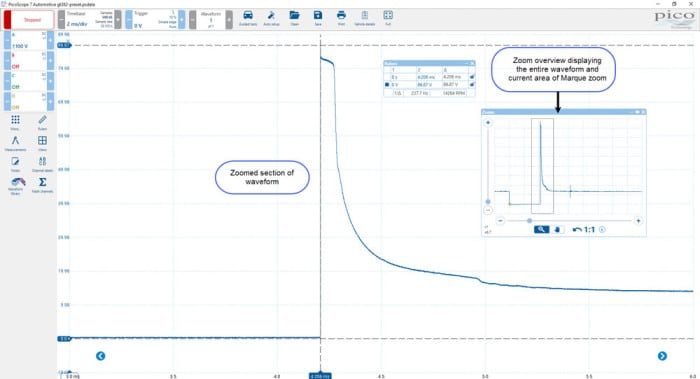
Task: Open Guided tests with the car icon
Action: (248, 18)
